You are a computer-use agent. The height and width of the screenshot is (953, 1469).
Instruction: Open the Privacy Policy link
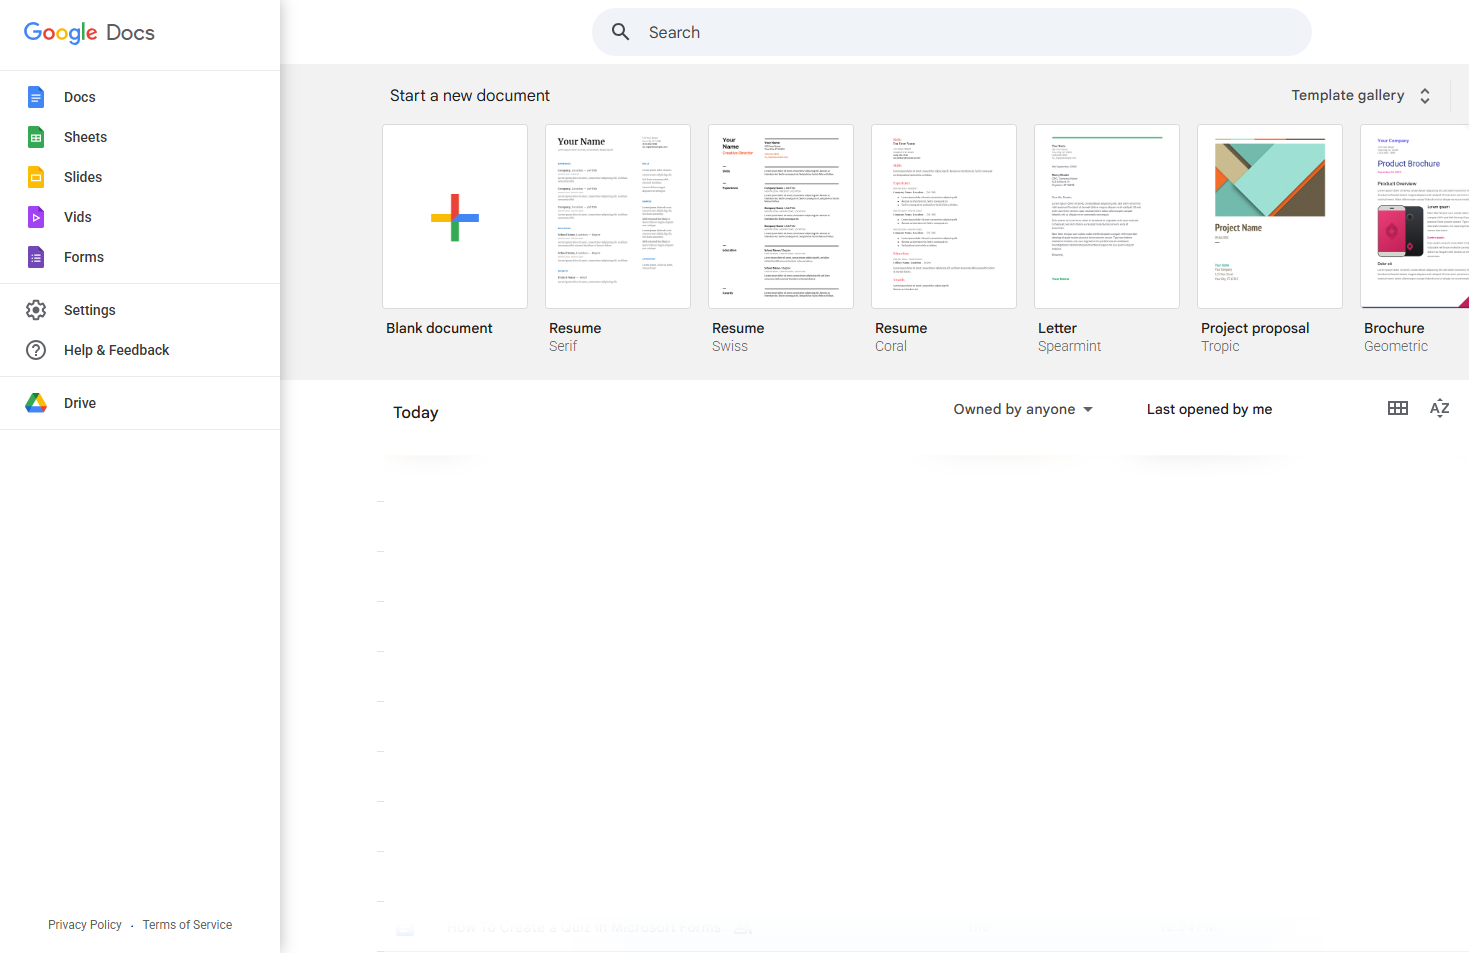pyautogui.click(x=85, y=925)
